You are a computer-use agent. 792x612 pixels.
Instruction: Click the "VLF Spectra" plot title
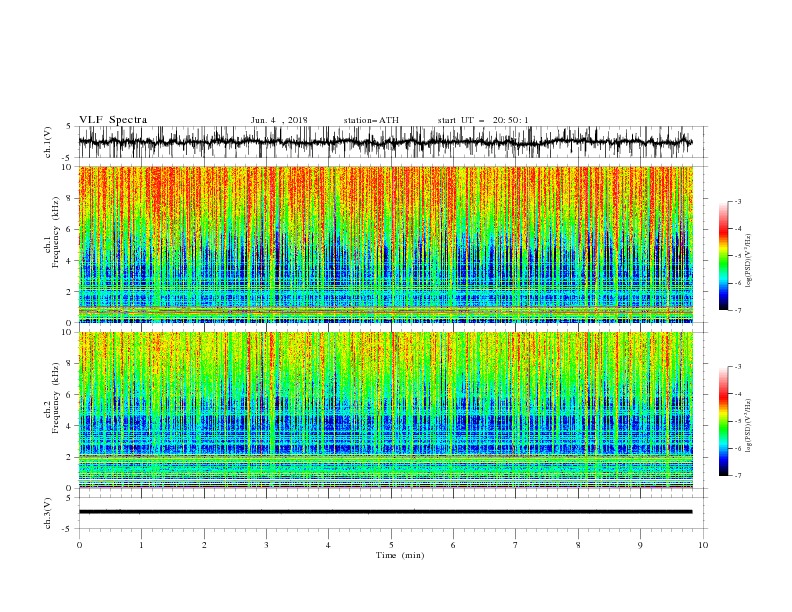click(113, 120)
